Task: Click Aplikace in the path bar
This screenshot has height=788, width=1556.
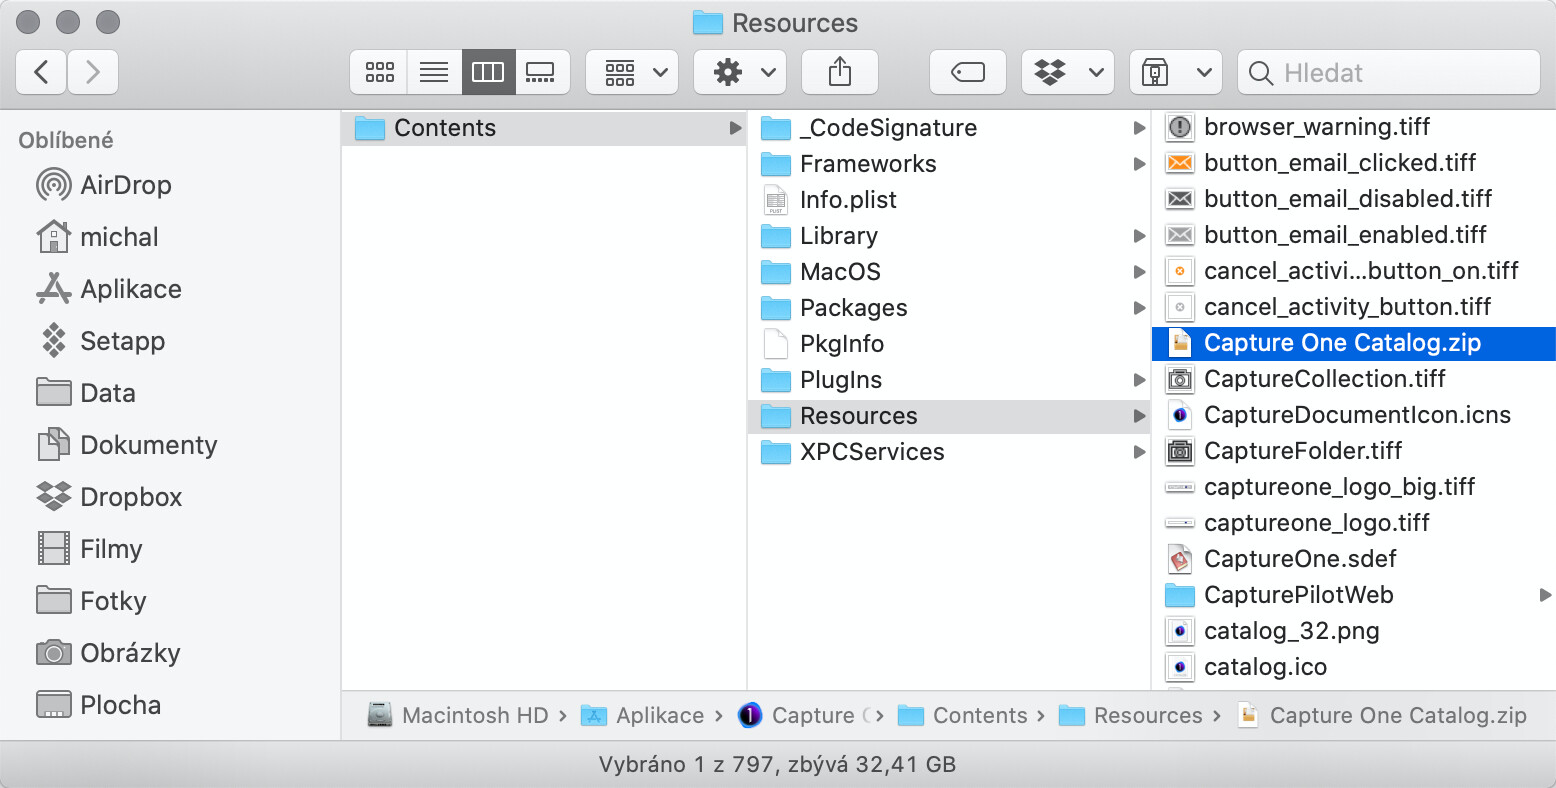Action: [x=643, y=716]
